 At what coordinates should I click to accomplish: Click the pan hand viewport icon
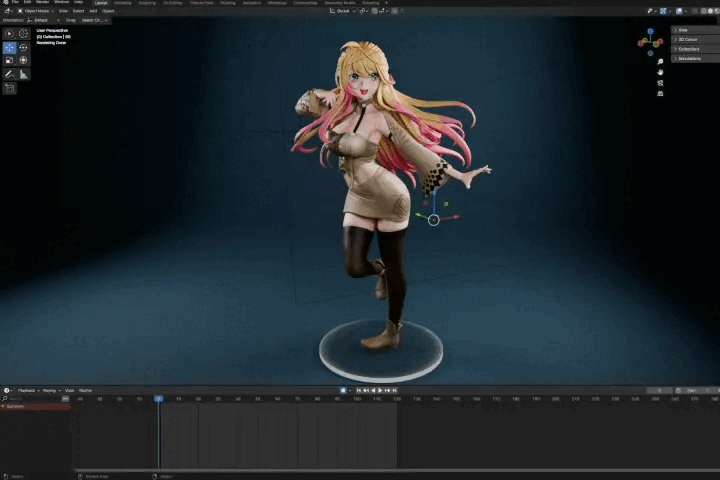pos(660,72)
